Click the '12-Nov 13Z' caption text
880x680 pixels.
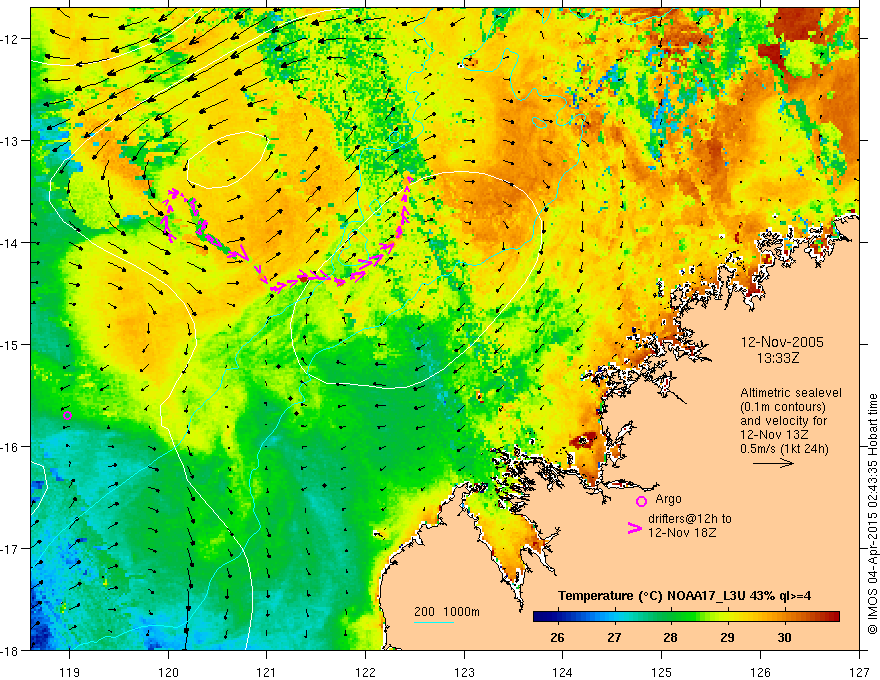pyautogui.click(x=776, y=435)
